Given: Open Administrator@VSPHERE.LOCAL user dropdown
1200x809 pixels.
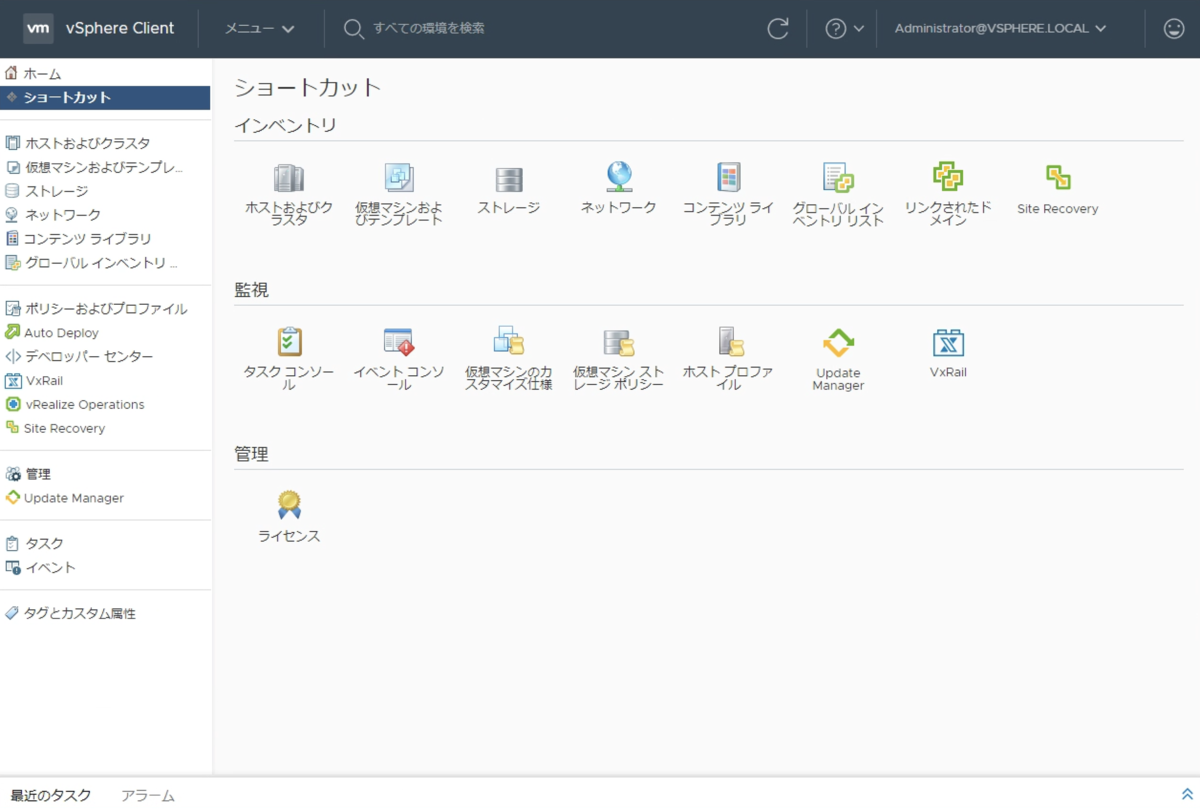Looking at the screenshot, I should click(x=1001, y=29).
